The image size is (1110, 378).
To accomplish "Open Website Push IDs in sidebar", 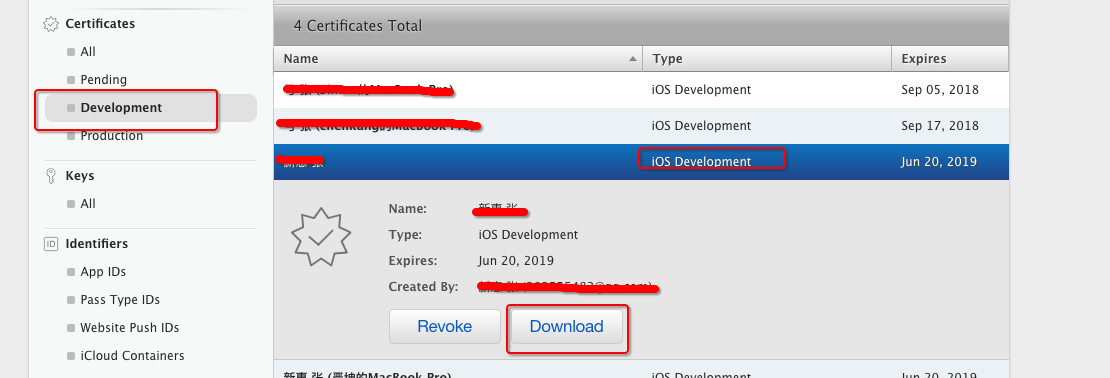I will tap(130, 328).
